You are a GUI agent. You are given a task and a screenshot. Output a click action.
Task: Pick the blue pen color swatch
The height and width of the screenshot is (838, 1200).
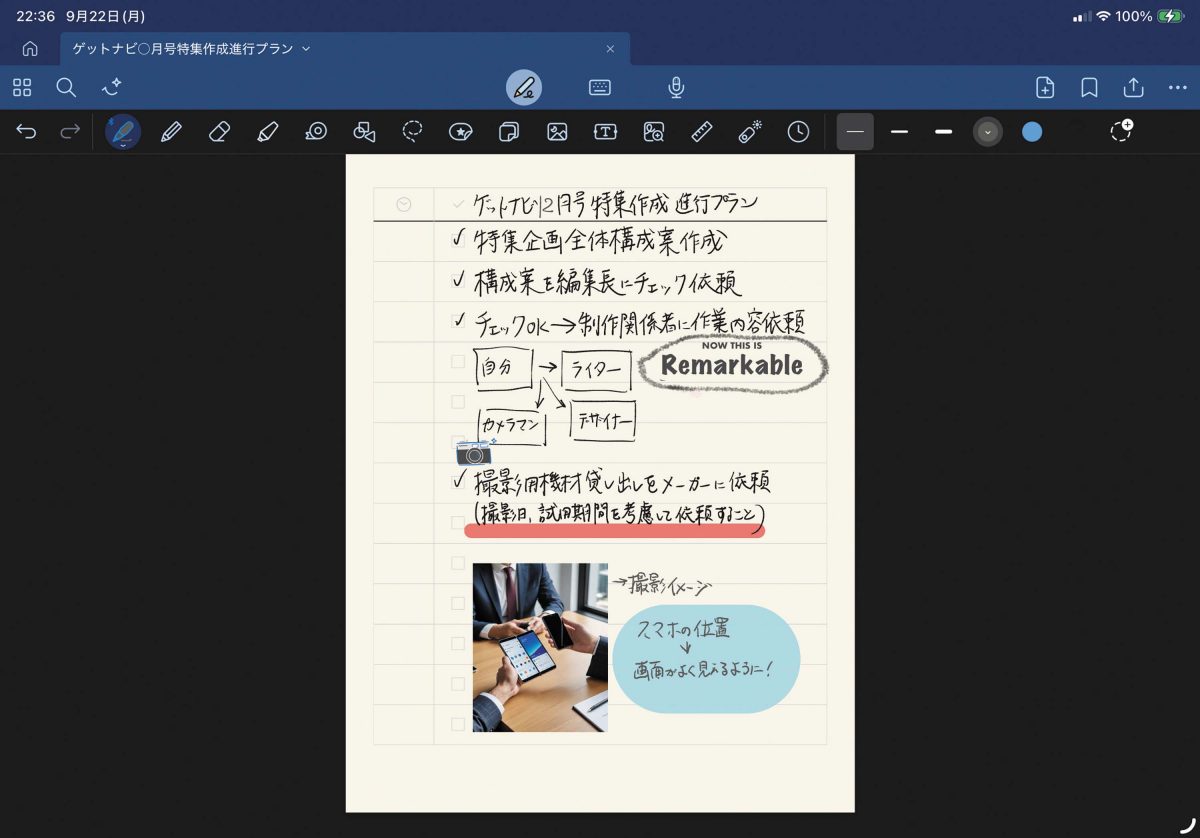pyautogui.click(x=1032, y=132)
